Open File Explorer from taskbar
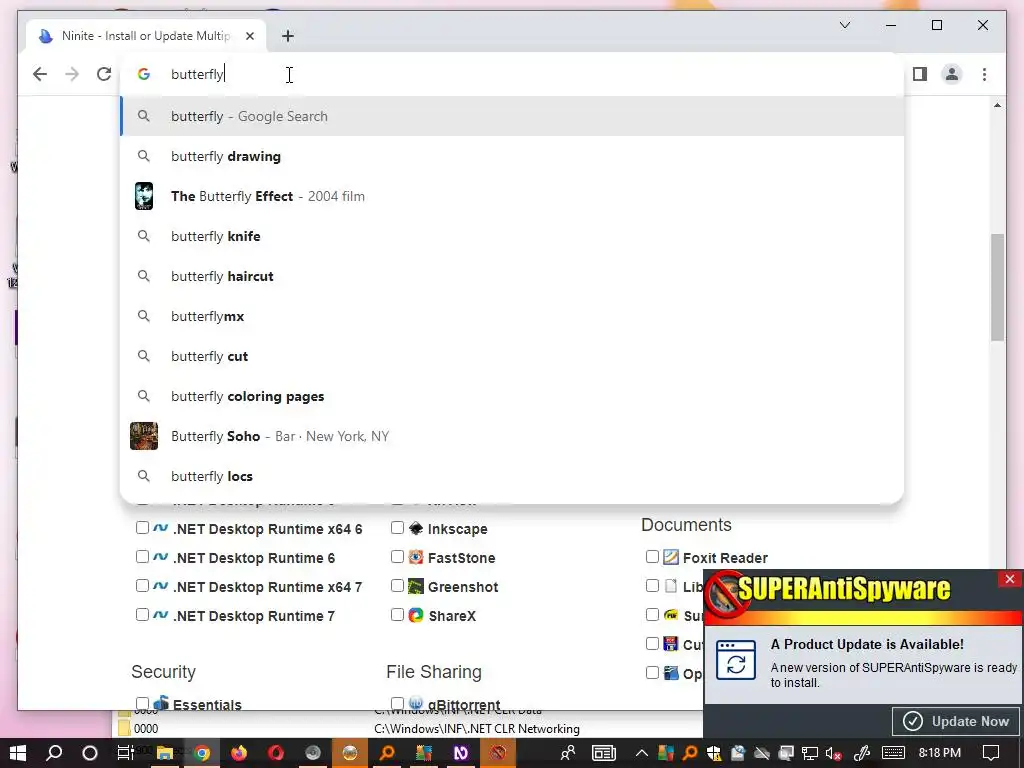Screen dimensions: 1024x768 click(x=165, y=753)
